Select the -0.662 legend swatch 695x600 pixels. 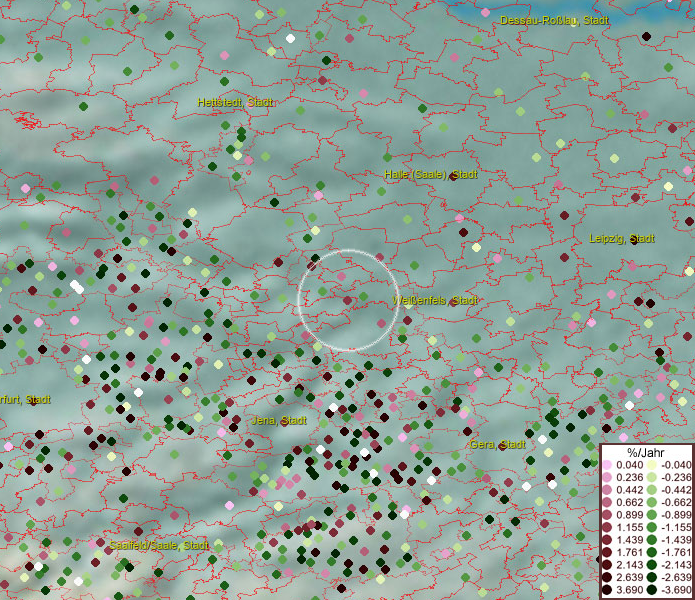tap(652, 503)
